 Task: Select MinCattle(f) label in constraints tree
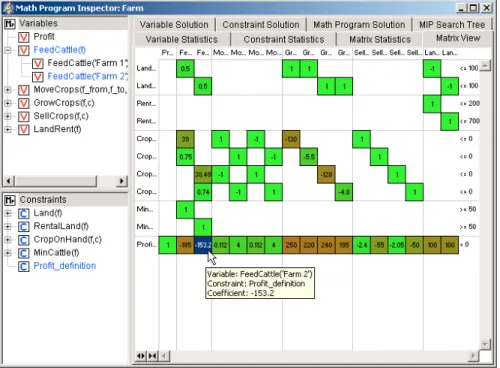56,253
